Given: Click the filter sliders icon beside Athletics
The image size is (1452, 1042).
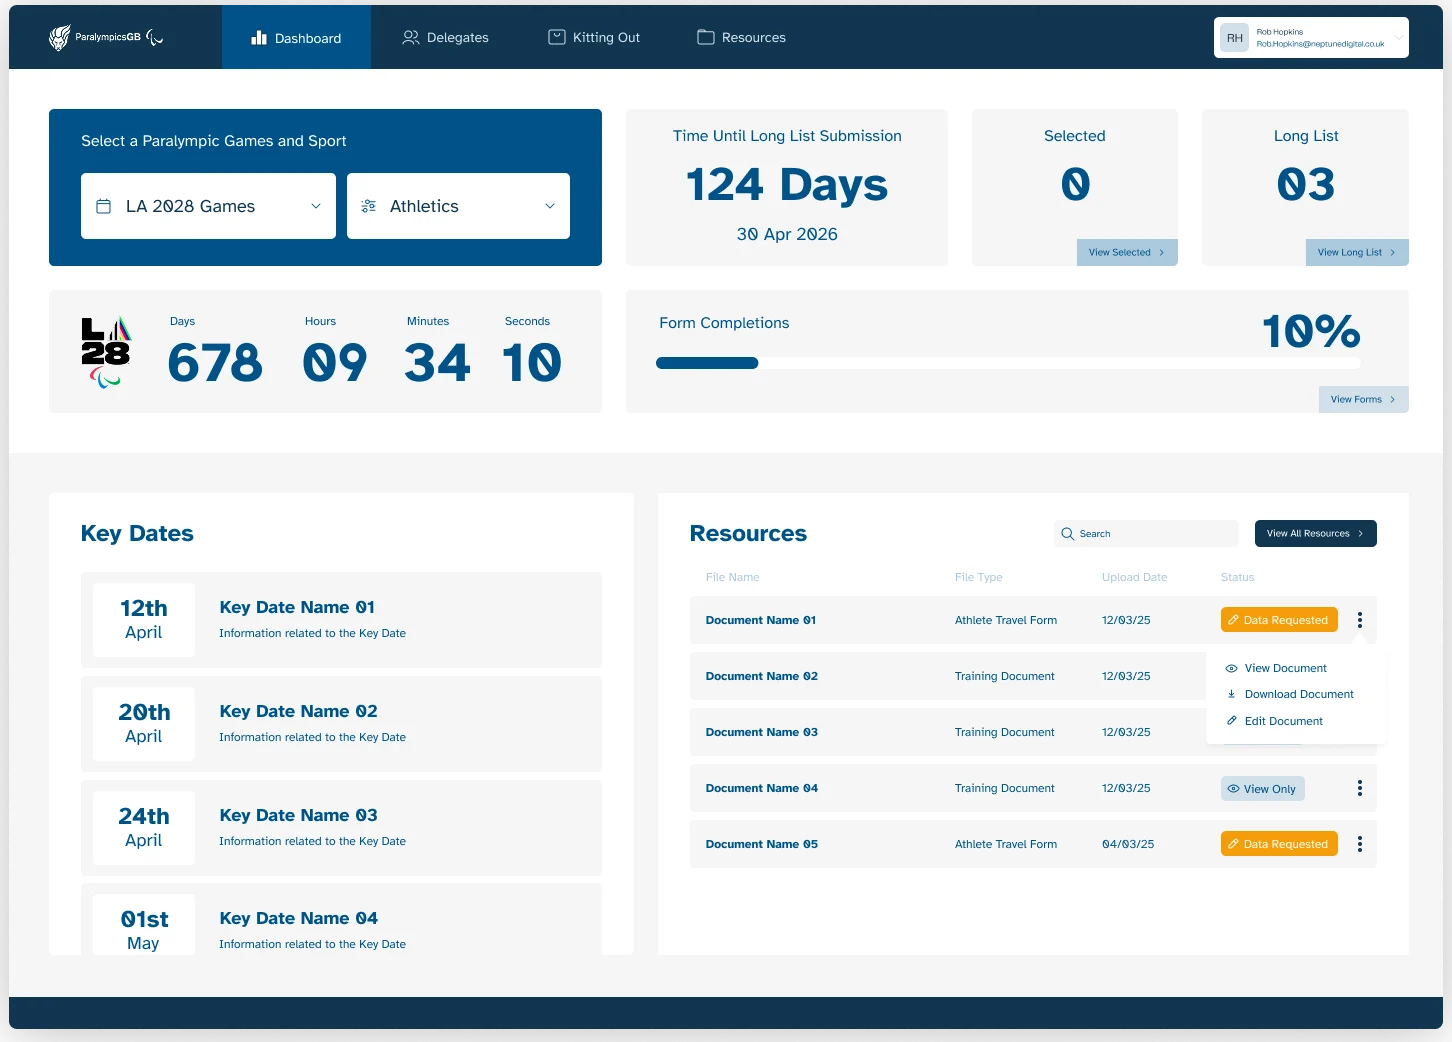Looking at the screenshot, I should point(368,206).
